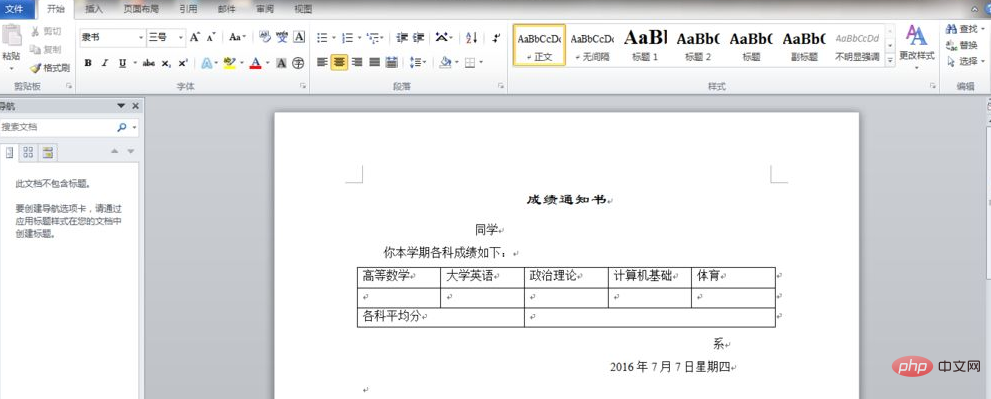Click the Numbering list icon
This screenshot has height=399, width=991.
pos(347,38)
